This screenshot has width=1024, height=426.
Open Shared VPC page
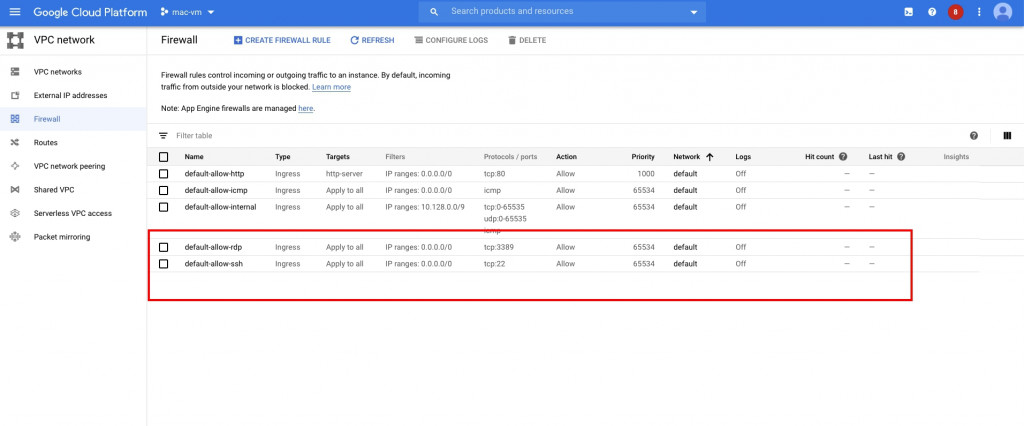(x=54, y=189)
